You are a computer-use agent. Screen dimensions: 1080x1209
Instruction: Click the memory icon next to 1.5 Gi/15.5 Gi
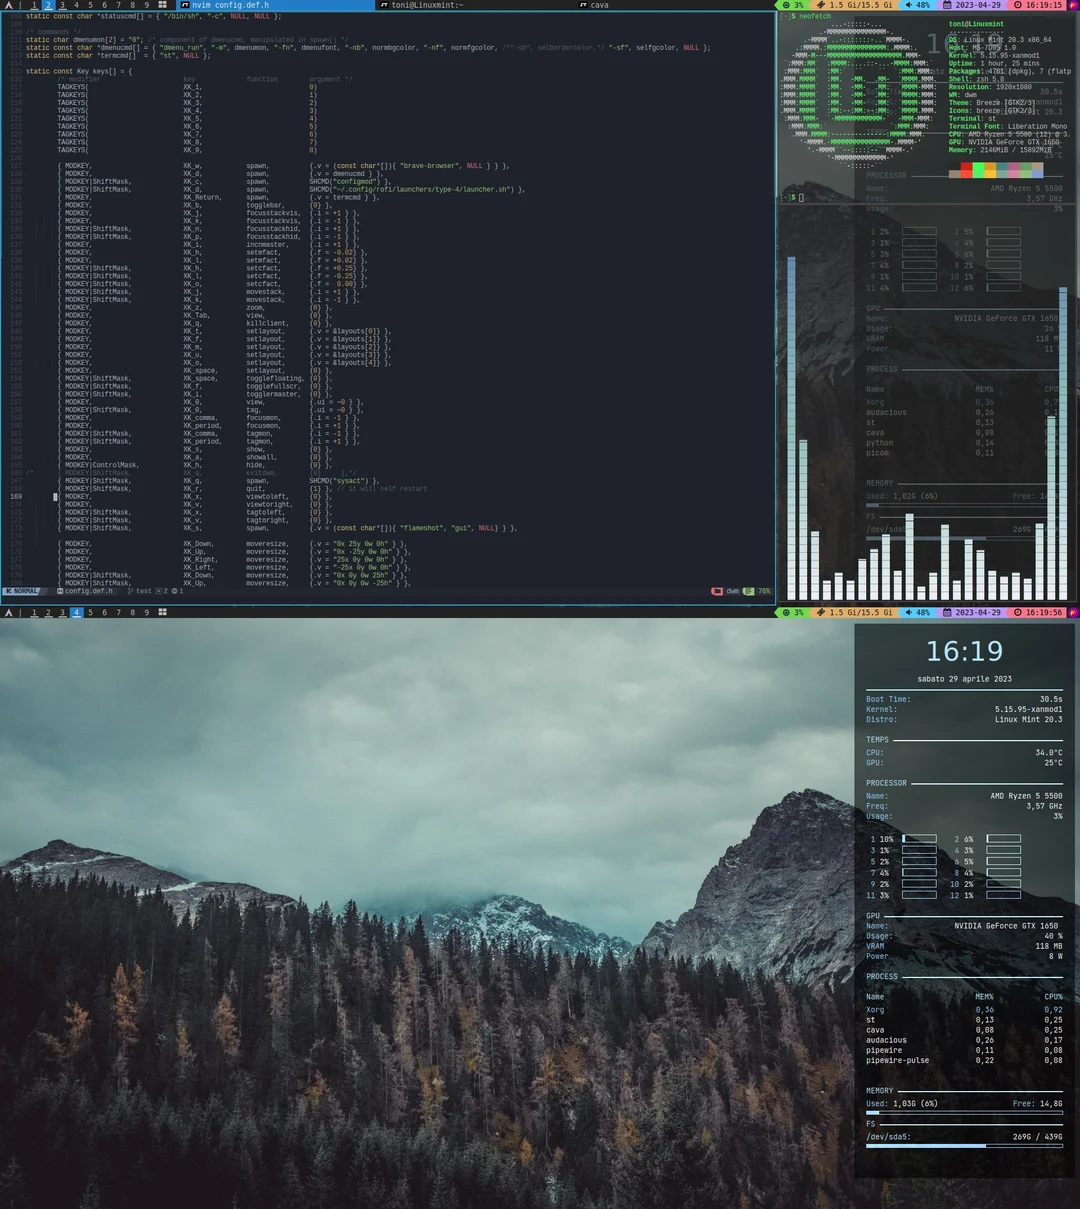click(x=820, y=5)
